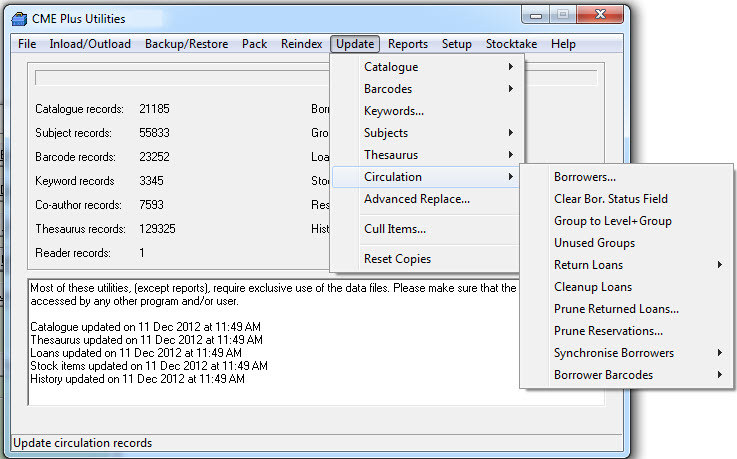
Task: Click 'Catalogue updated on 11 Dec 2012' line
Action: point(145,327)
